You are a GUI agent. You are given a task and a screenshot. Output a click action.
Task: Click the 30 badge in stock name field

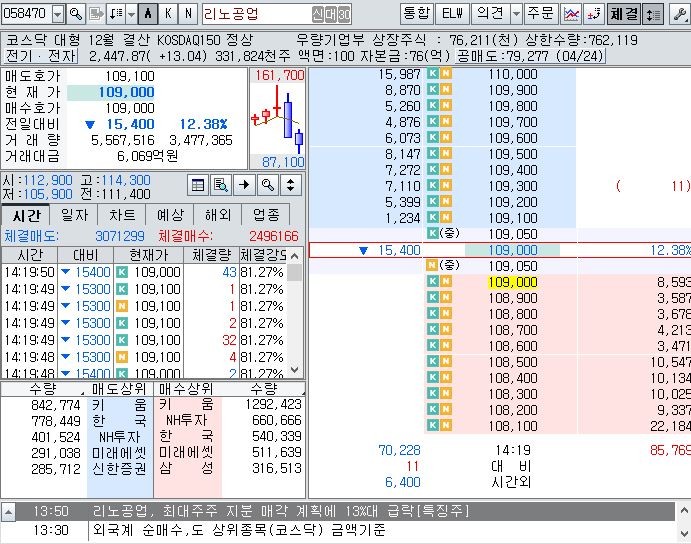(x=344, y=15)
